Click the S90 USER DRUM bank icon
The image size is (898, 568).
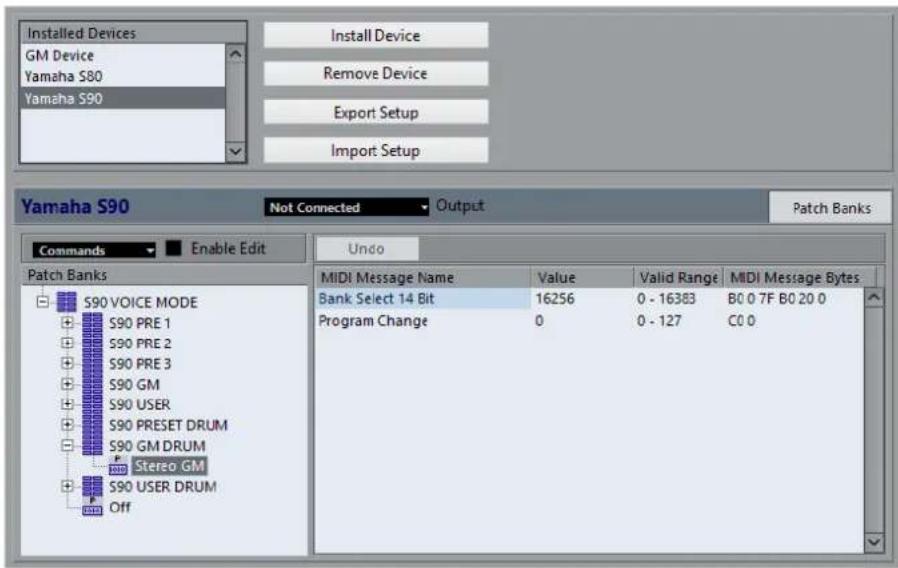[x=92, y=486]
